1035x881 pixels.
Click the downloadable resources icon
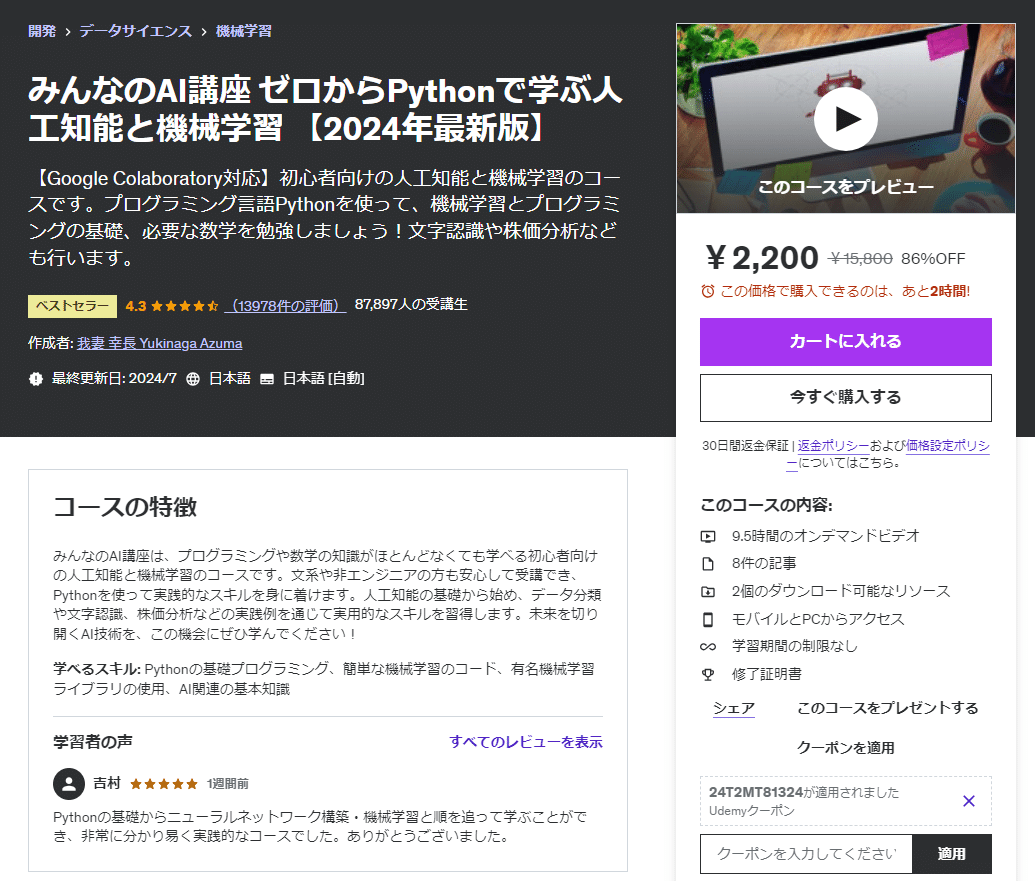710,592
